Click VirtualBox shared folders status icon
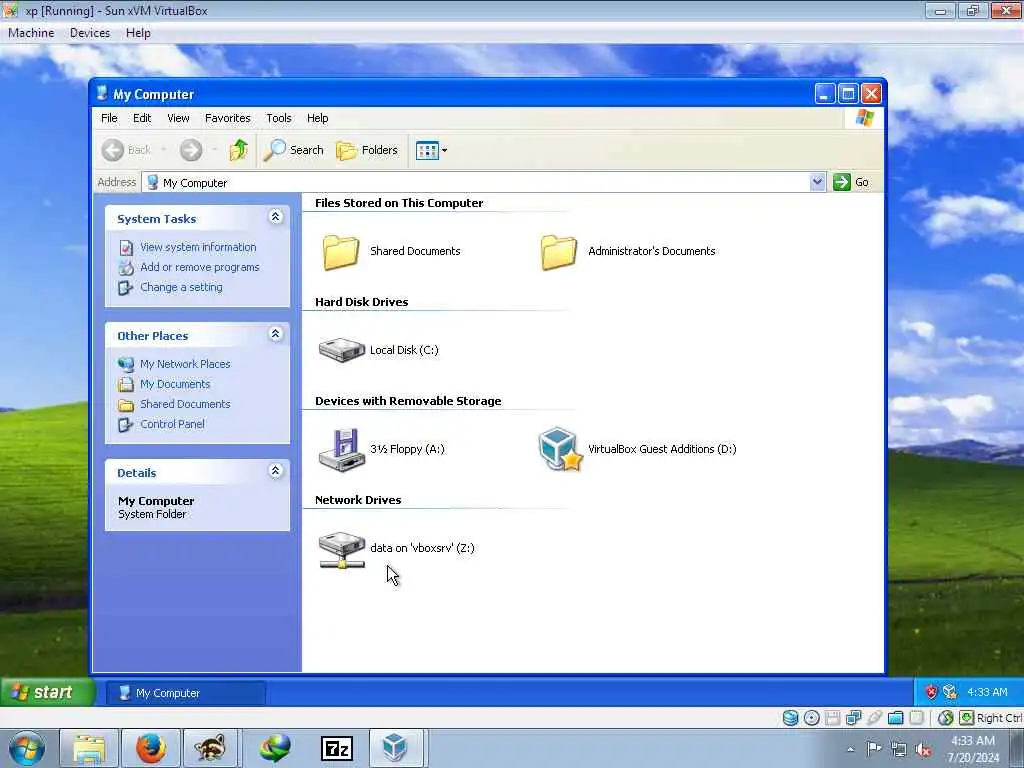The height and width of the screenshot is (768, 1024). [x=895, y=718]
